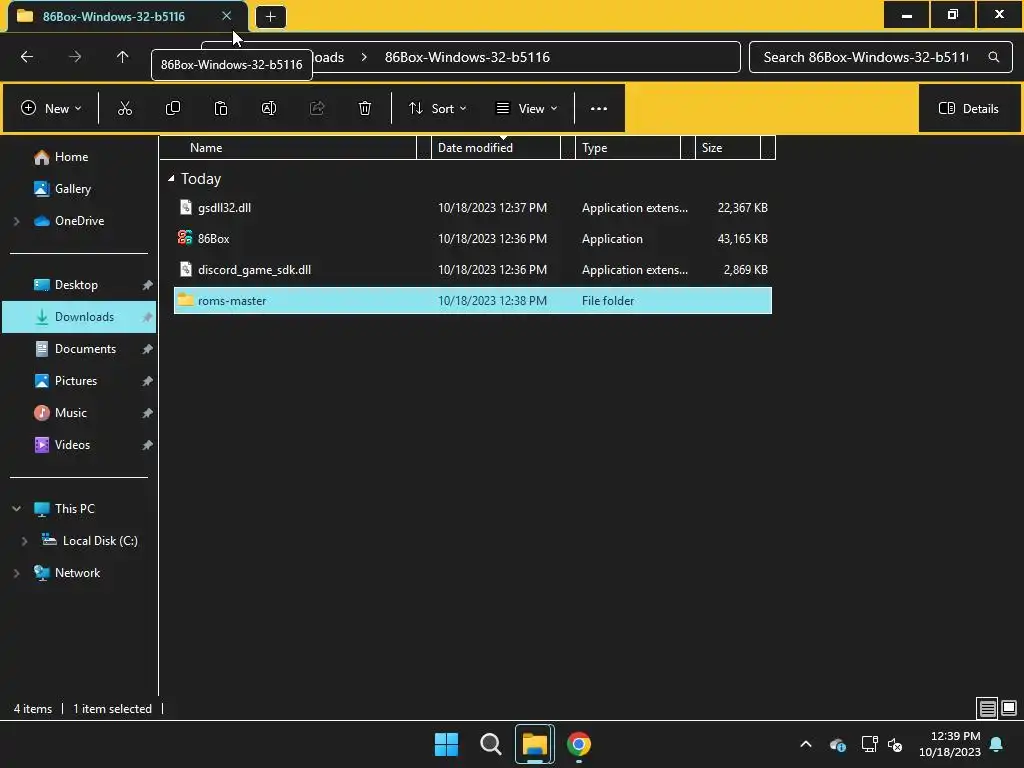1024x768 pixels.
Task: Go back with the left arrow
Action: click(27, 57)
